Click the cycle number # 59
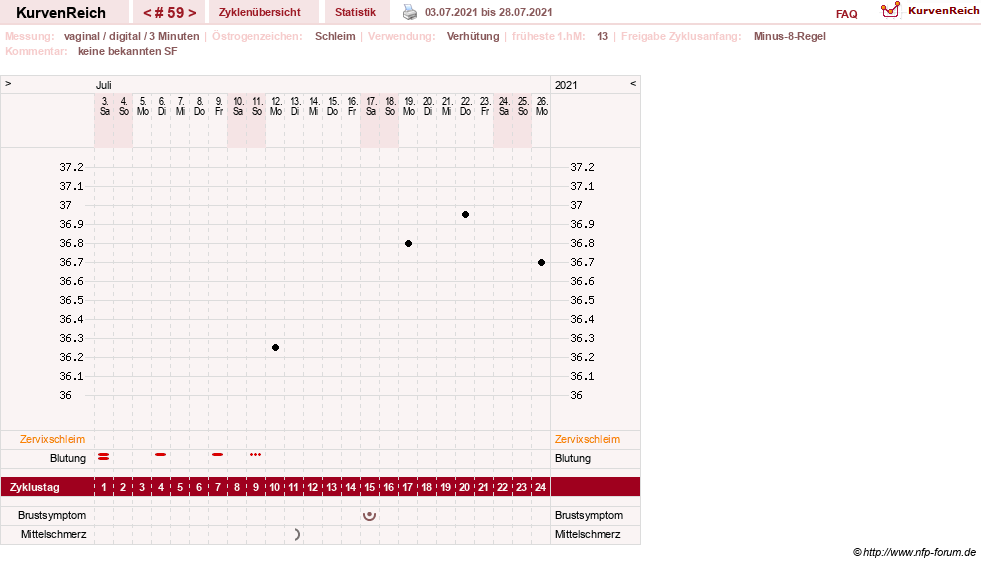 click(x=170, y=13)
